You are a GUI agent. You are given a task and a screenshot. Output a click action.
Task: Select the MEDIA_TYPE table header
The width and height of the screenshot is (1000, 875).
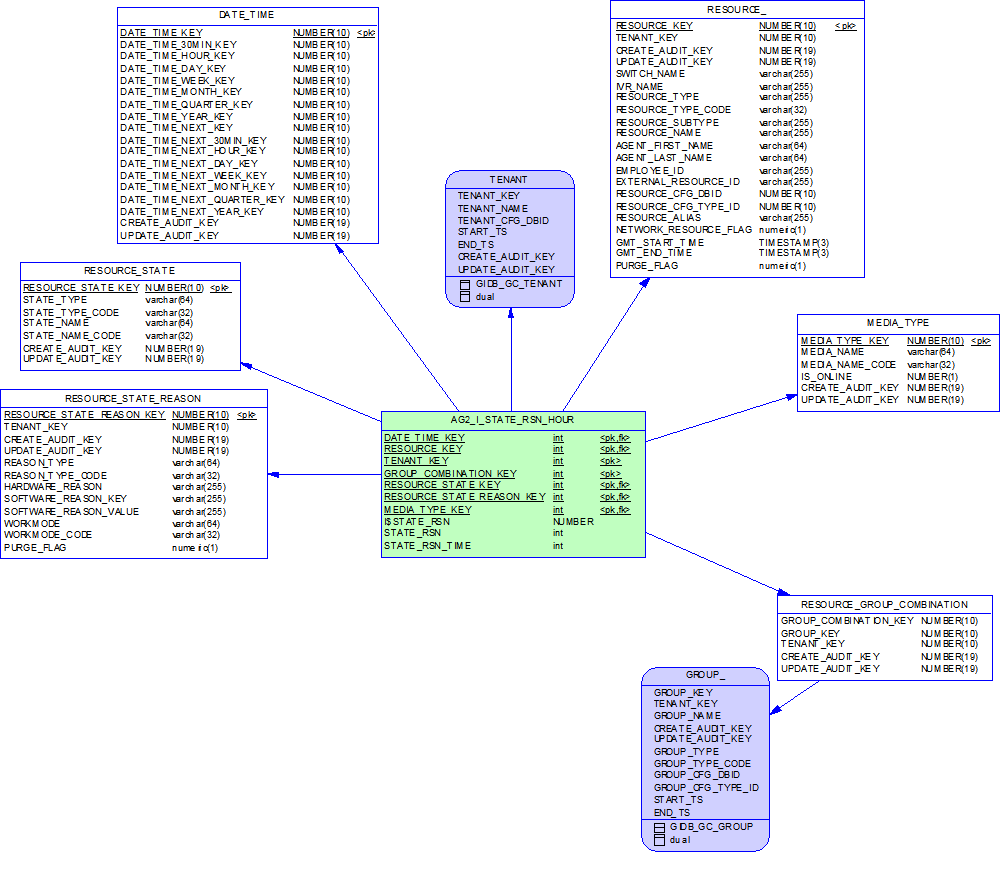(x=897, y=323)
